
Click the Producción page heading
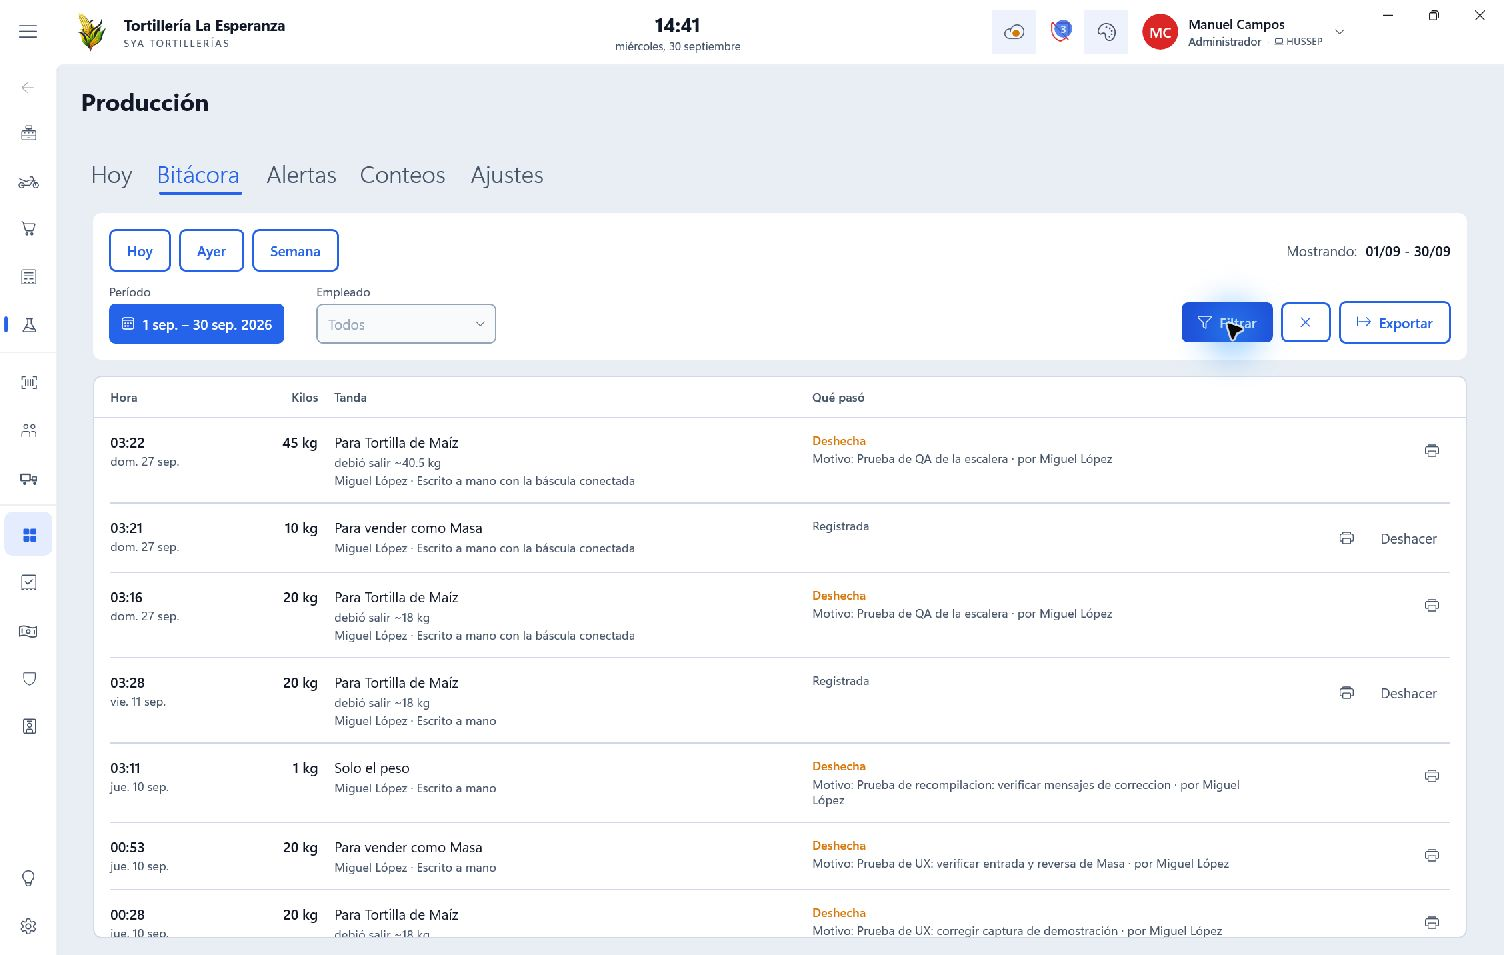145,103
